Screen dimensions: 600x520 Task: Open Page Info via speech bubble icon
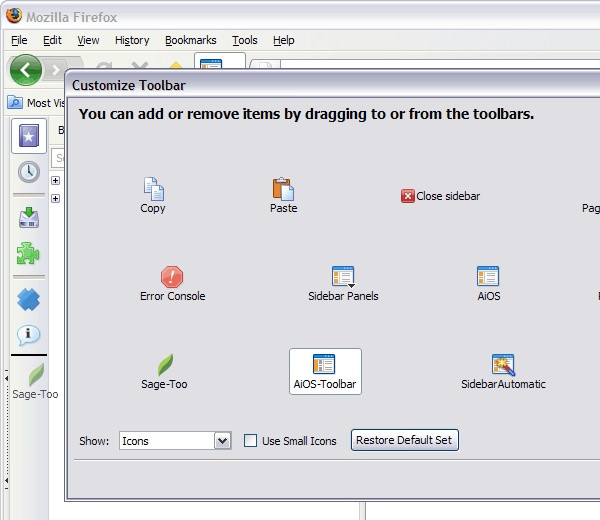pyautogui.click(x=28, y=335)
